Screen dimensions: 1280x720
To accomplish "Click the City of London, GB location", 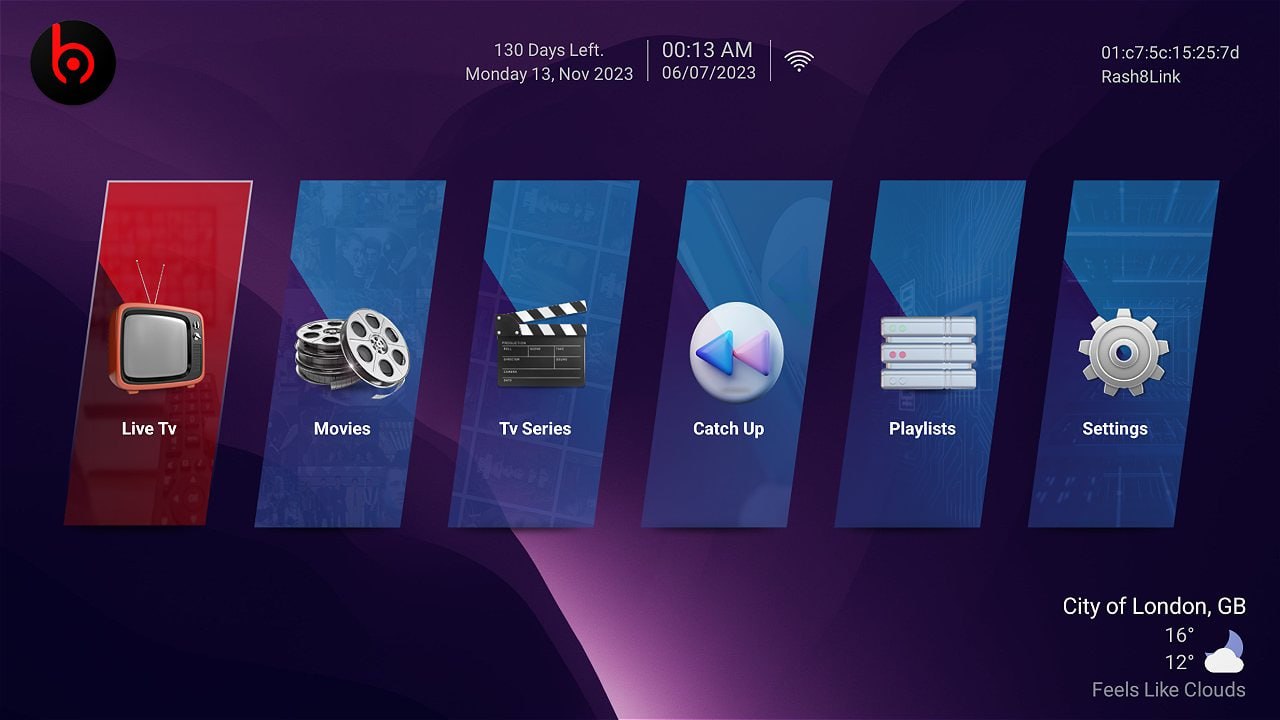I will click(1154, 606).
